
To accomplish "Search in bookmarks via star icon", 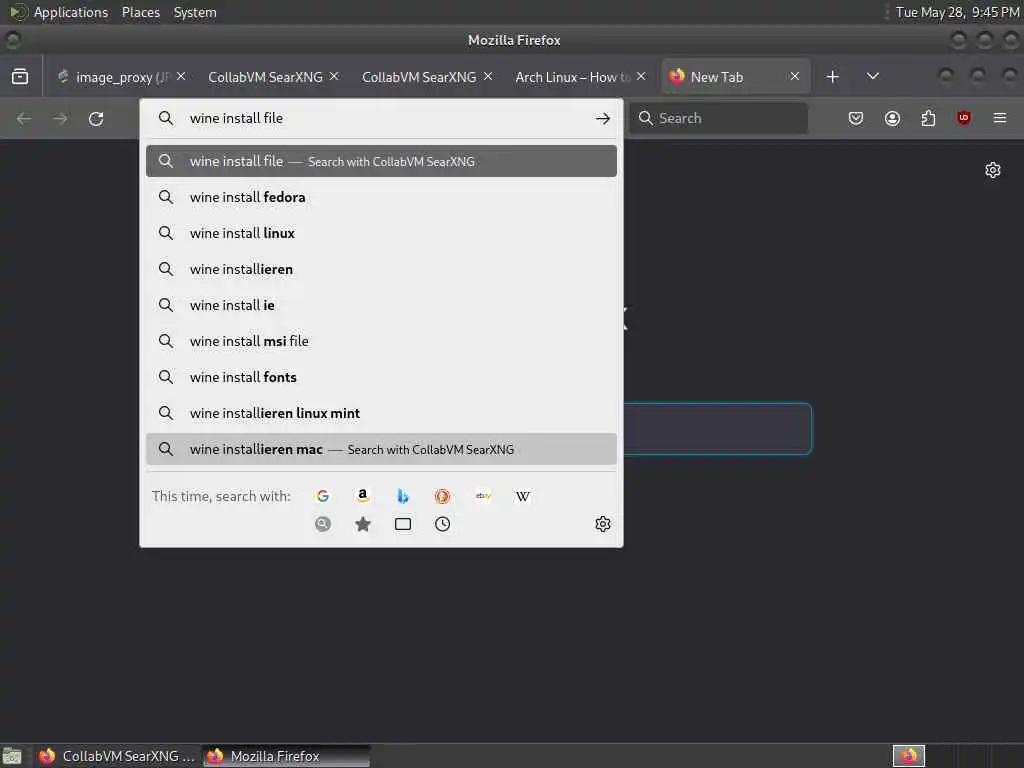I will pyautogui.click(x=363, y=524).
